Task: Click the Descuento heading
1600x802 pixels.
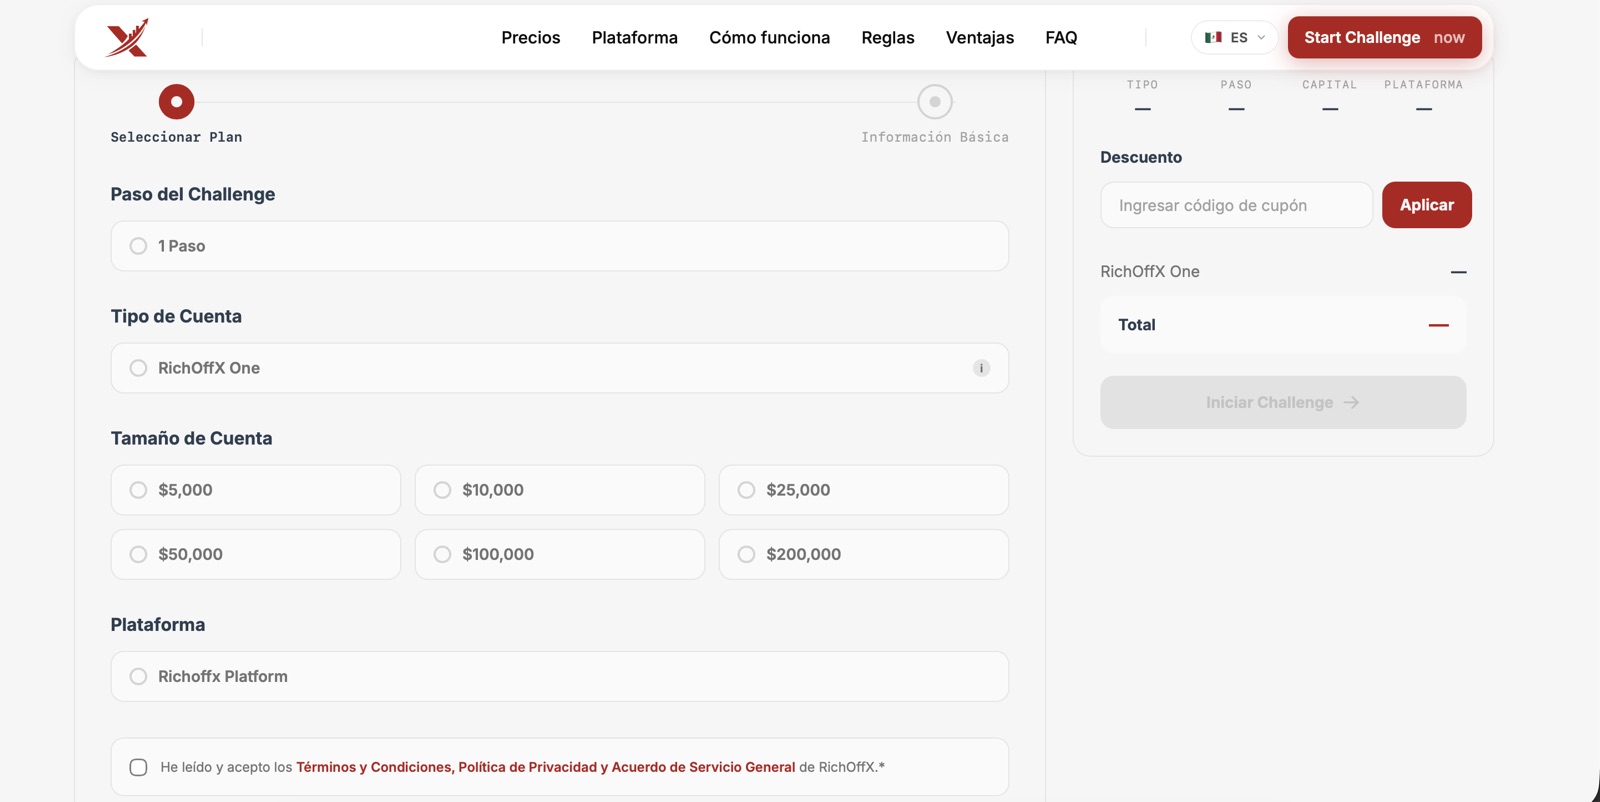Action: (1141, 157)
